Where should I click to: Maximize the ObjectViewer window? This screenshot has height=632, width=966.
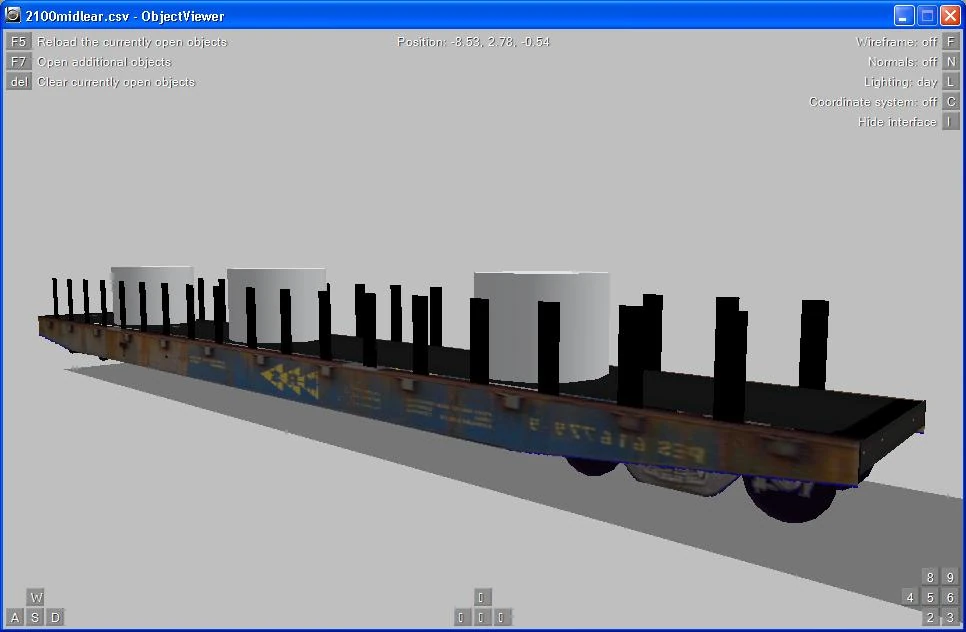[x=927, y=16]
